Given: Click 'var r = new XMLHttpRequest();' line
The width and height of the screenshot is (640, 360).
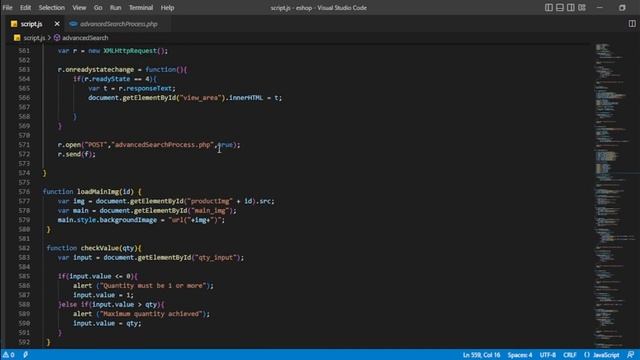Looking at the screenshot, I should (113, 51).
